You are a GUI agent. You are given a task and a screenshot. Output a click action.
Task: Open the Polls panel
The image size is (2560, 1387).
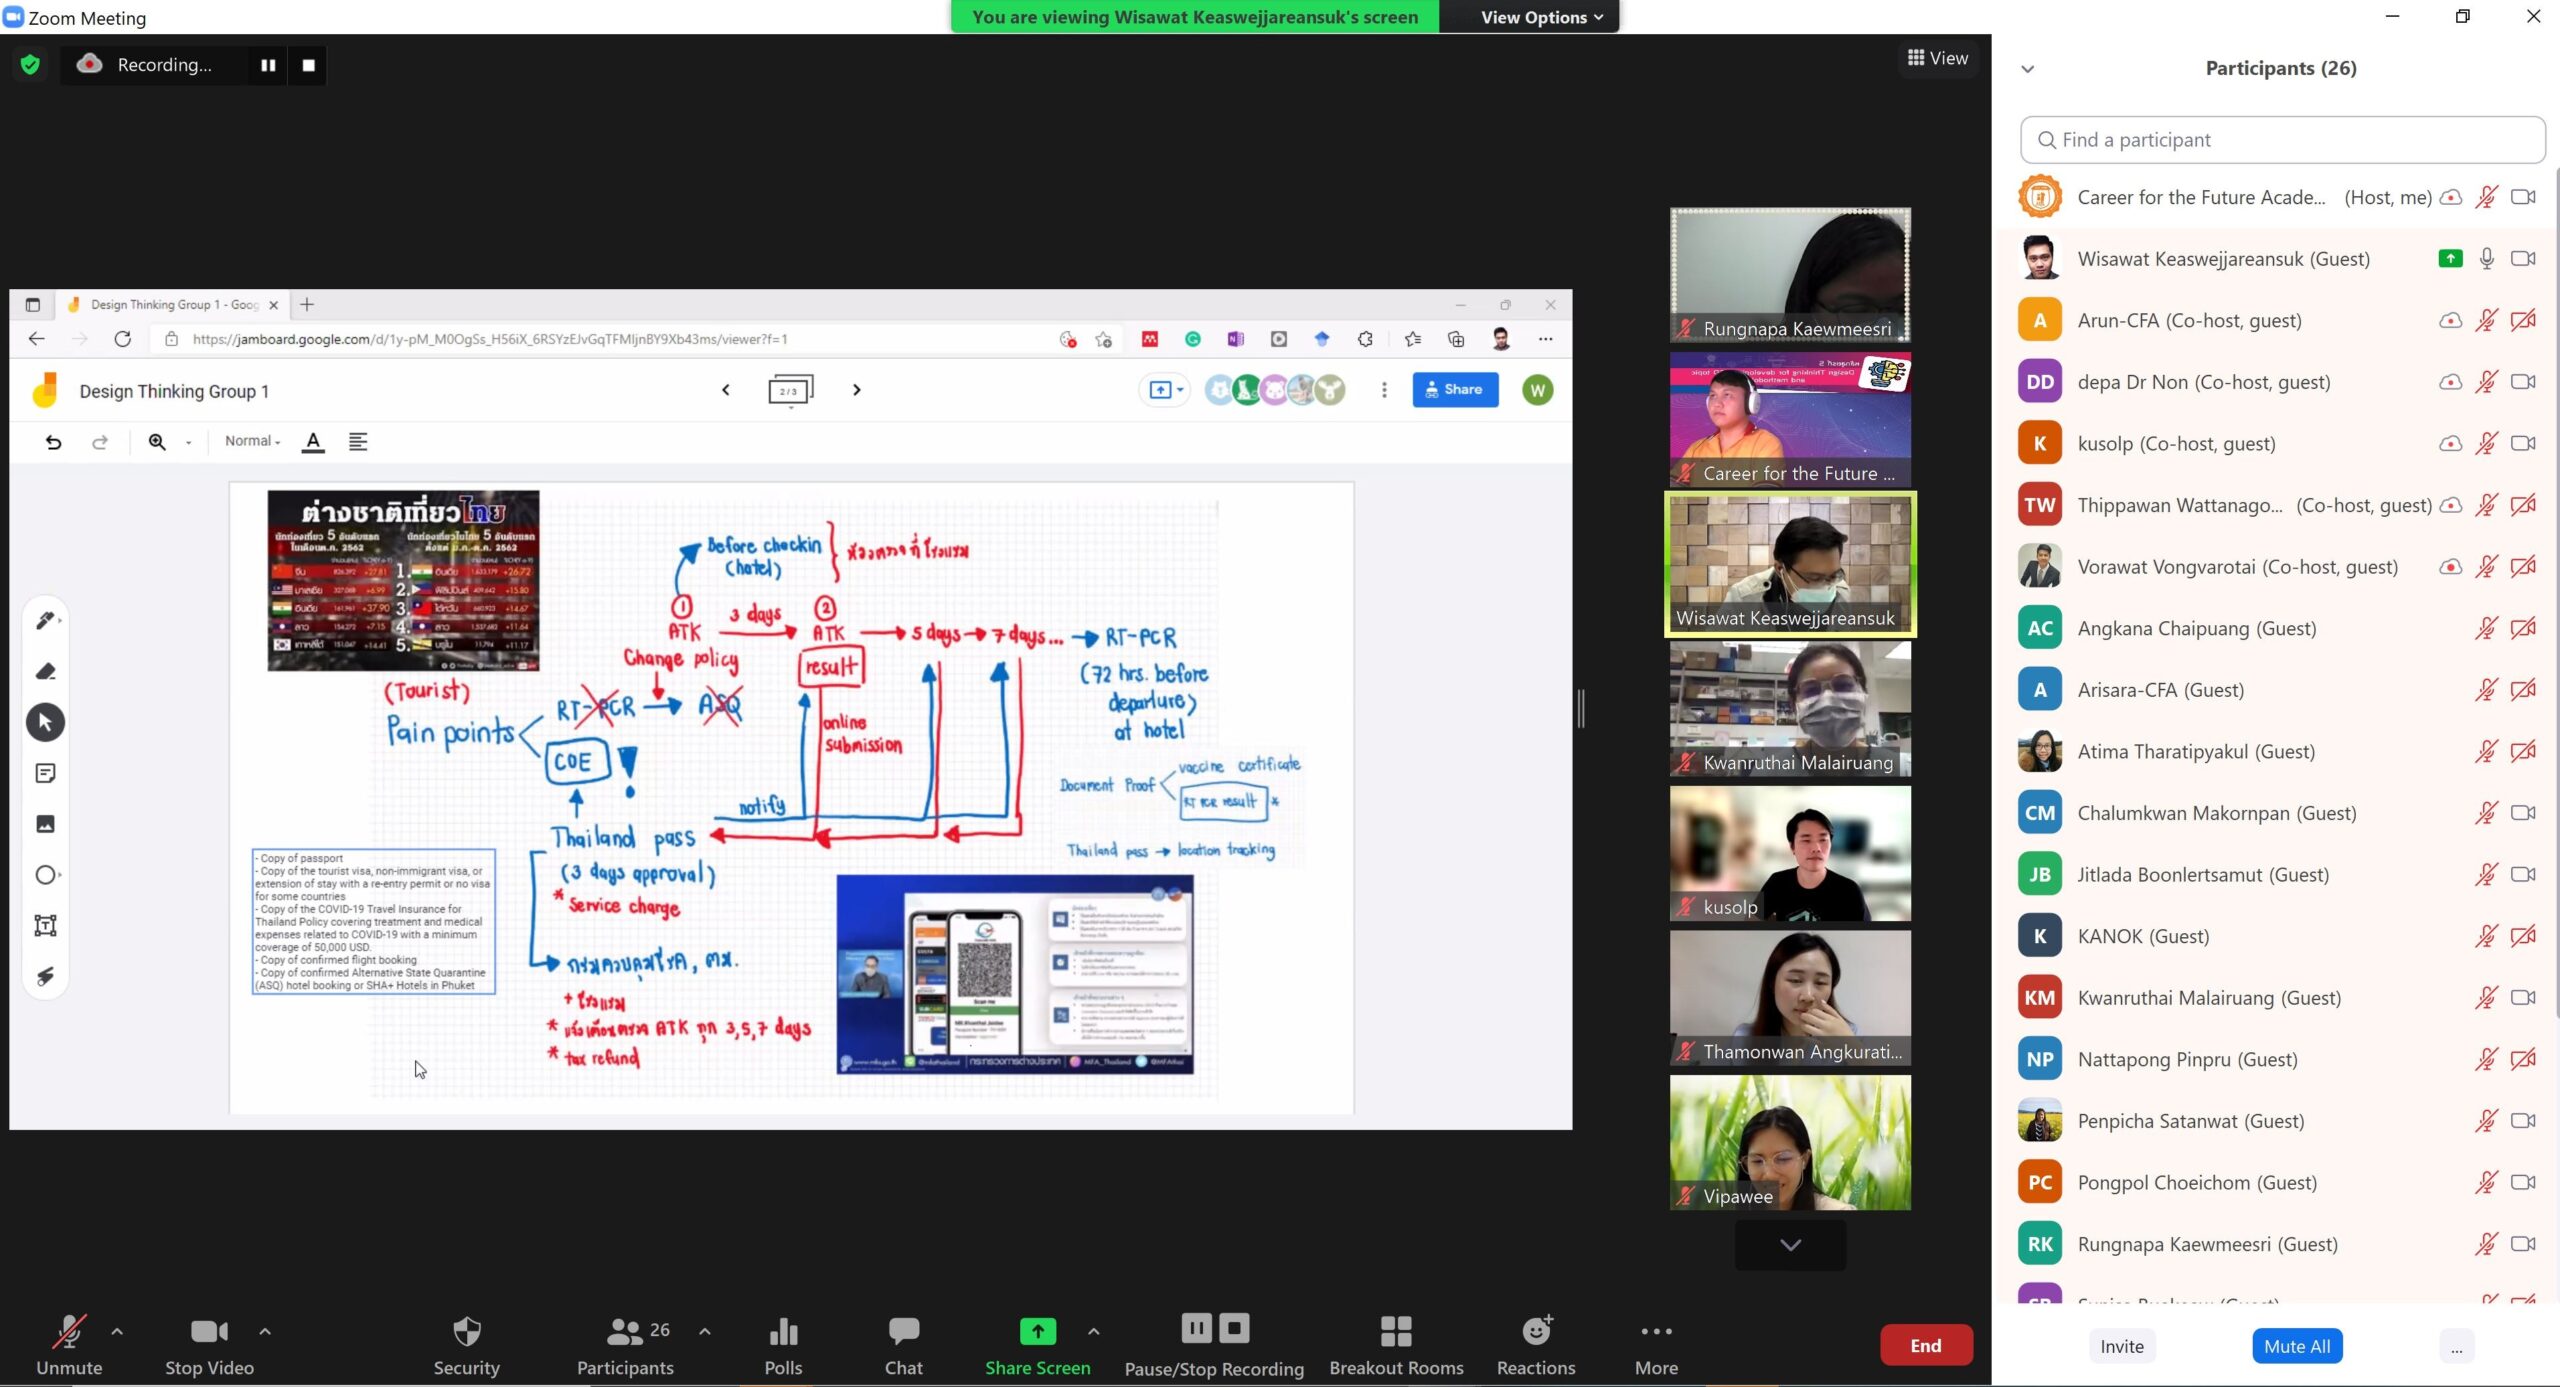[783, 1344]
